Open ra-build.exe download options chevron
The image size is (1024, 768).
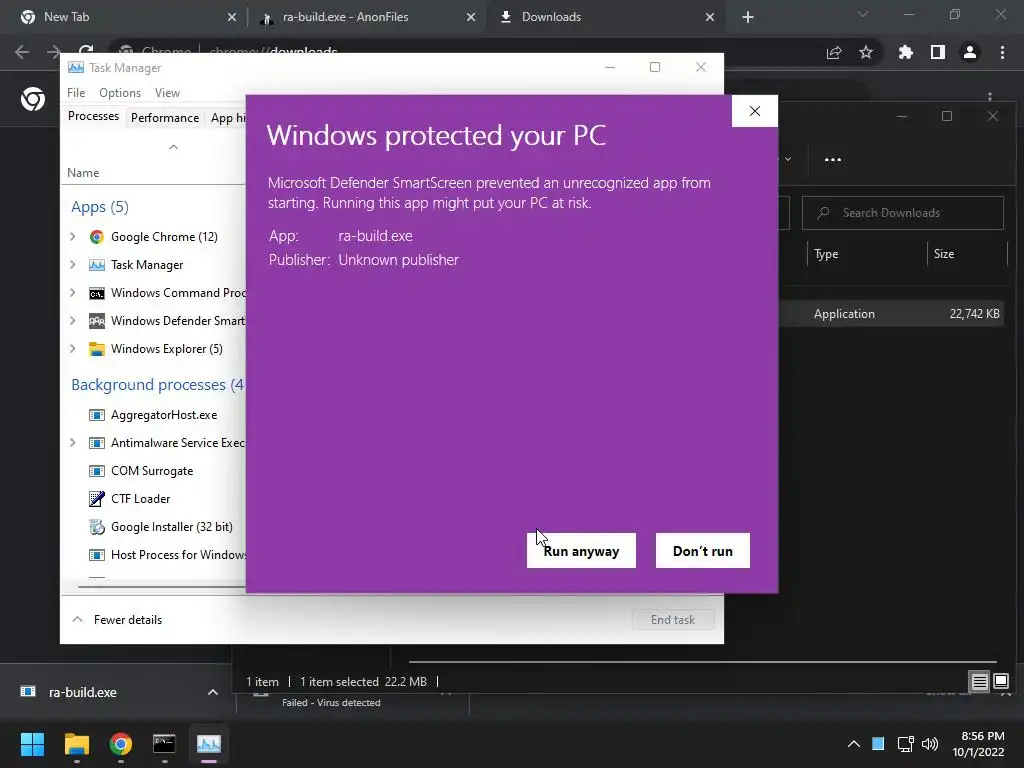[x=213, y=692]
